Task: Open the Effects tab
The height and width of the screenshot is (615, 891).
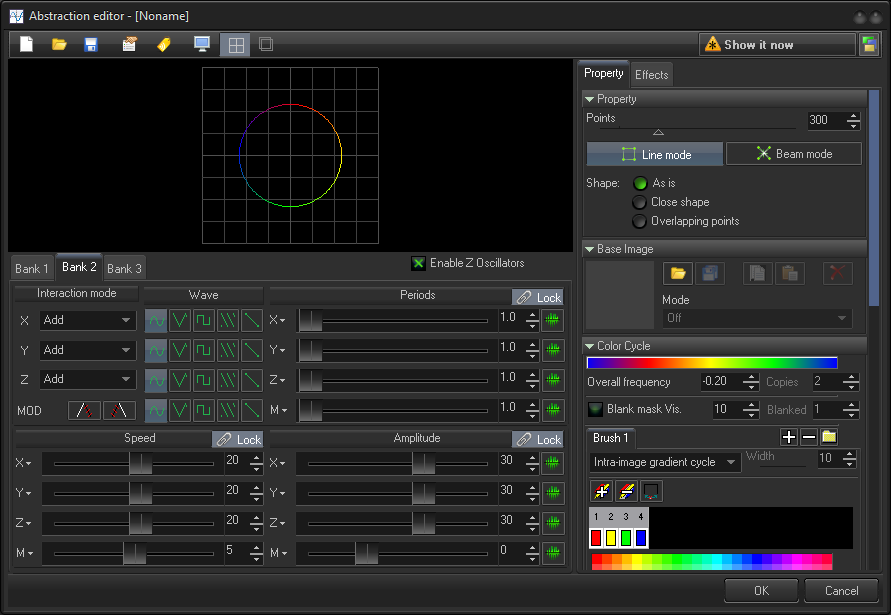Action: click(x=651, y=75)
